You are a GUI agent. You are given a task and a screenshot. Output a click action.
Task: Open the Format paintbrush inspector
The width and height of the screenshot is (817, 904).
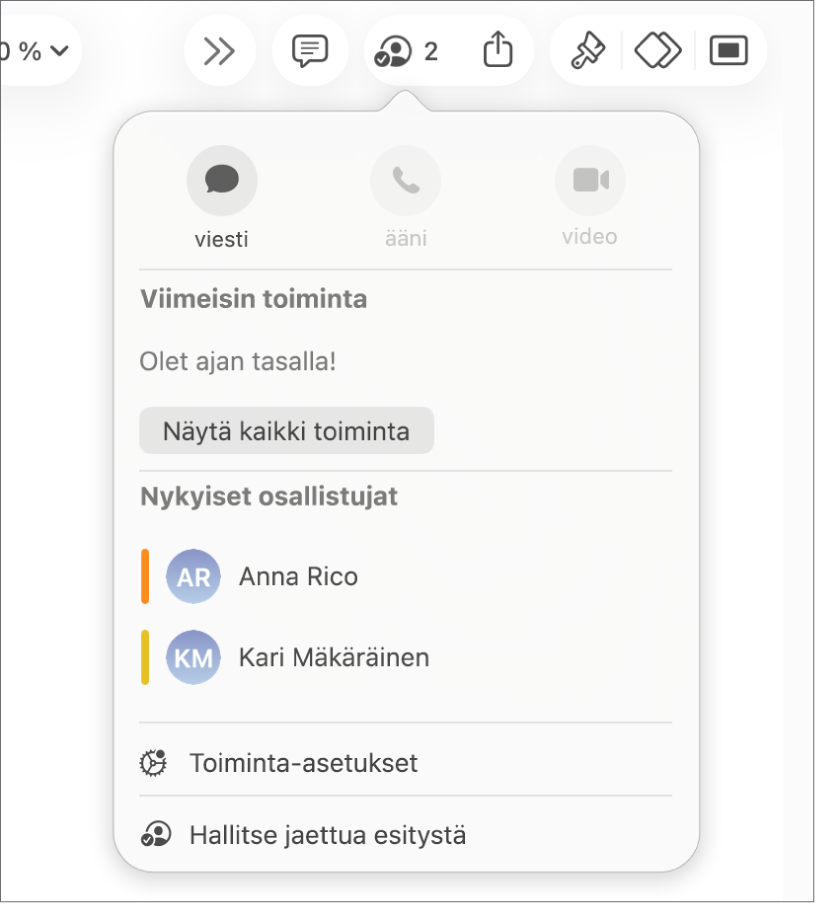point(587,51)
